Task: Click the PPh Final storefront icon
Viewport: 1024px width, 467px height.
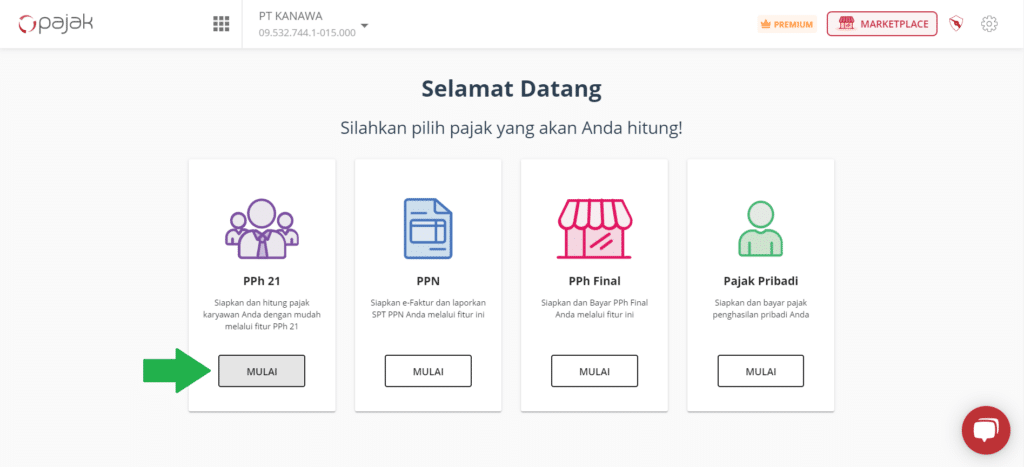Action: tap(594, 229)
